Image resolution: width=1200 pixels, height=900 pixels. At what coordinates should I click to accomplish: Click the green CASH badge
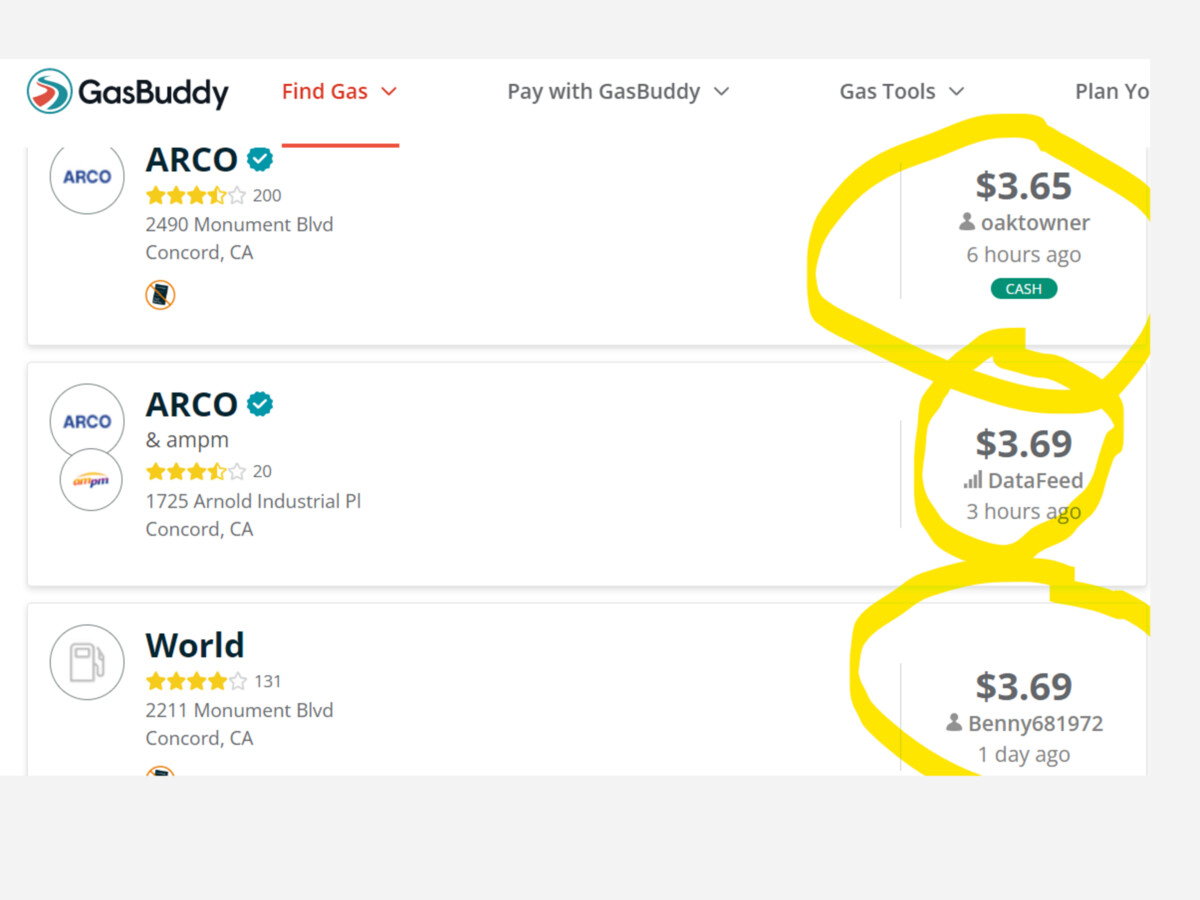(x=1024, y=289)
